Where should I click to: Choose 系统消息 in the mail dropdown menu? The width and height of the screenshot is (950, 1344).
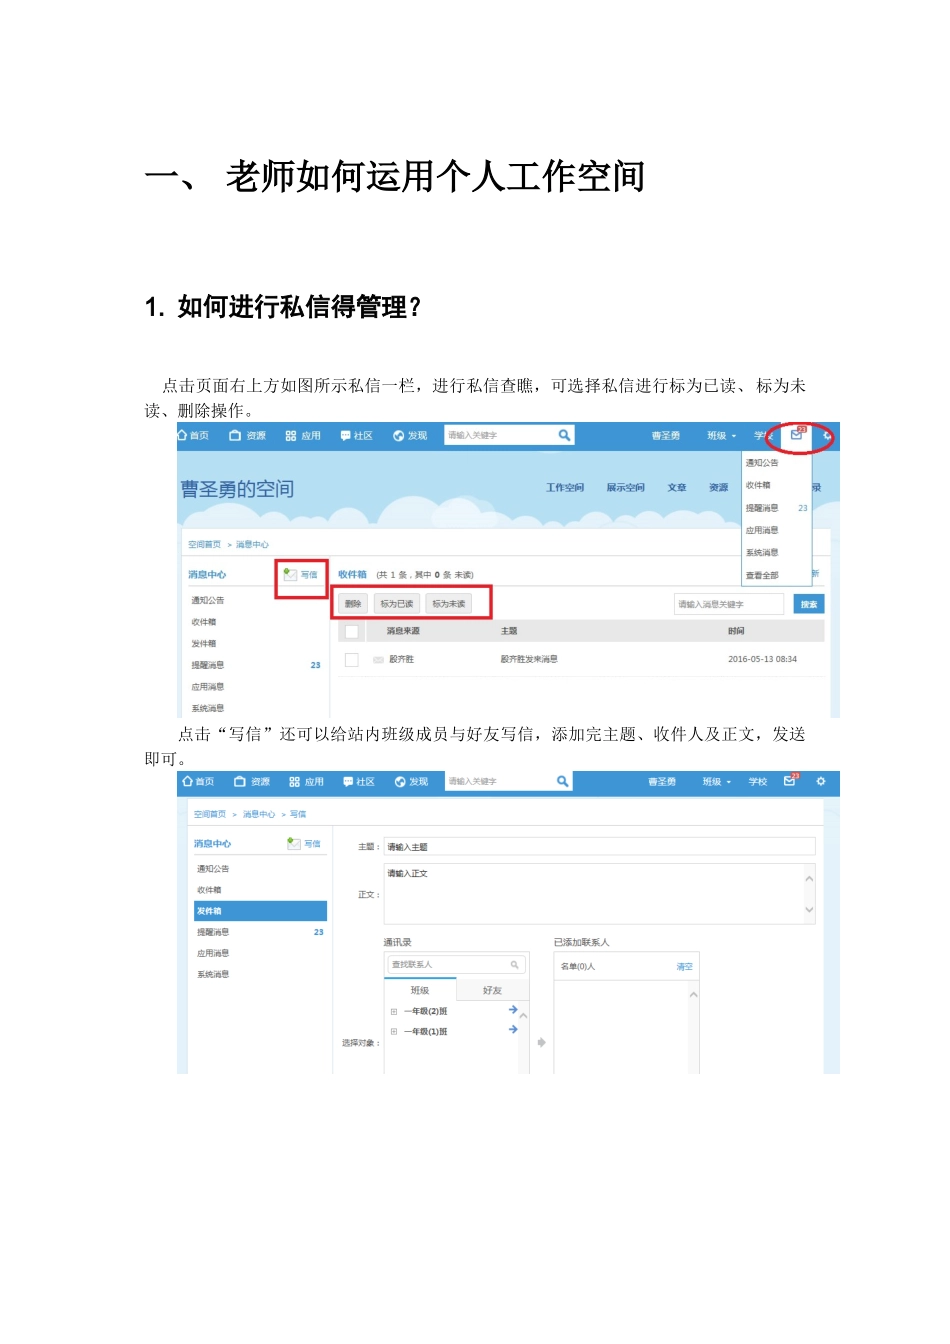(x=762, y=553)
